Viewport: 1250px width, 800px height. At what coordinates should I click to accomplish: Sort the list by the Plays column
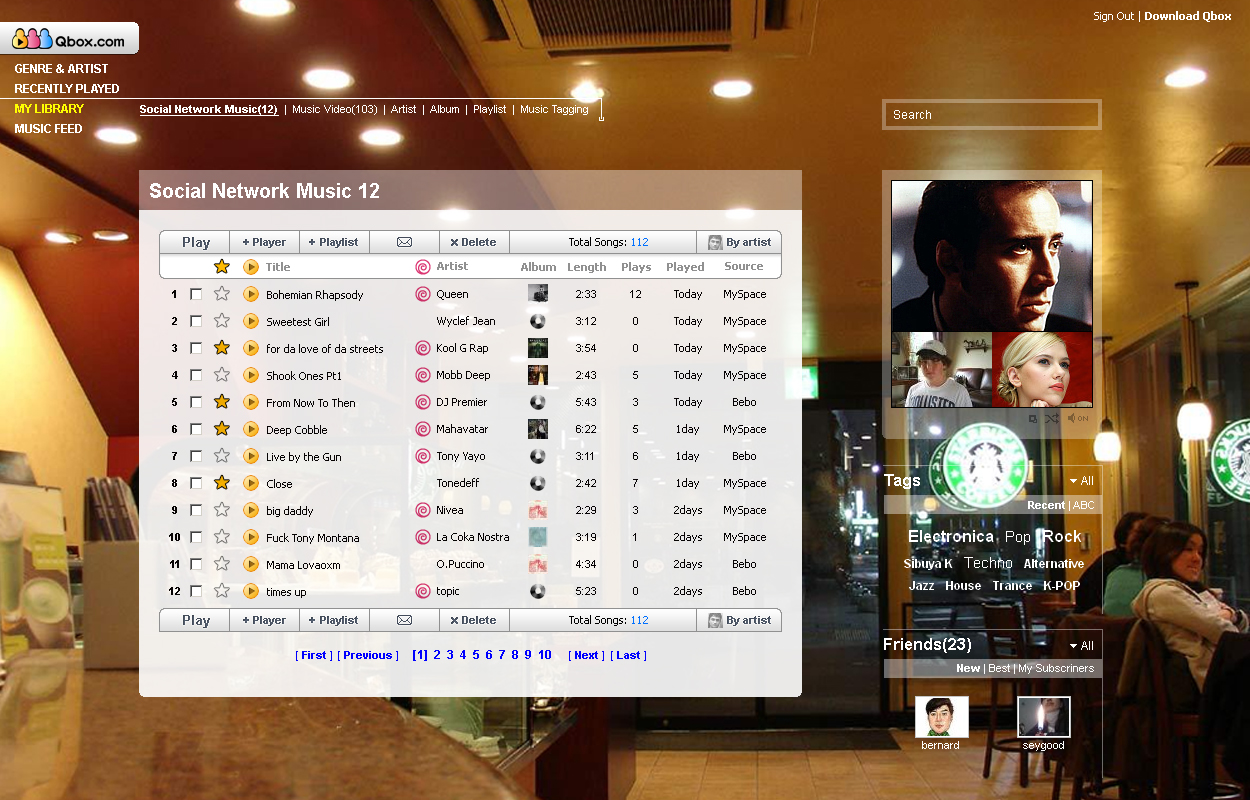click(x=636, y=267)
